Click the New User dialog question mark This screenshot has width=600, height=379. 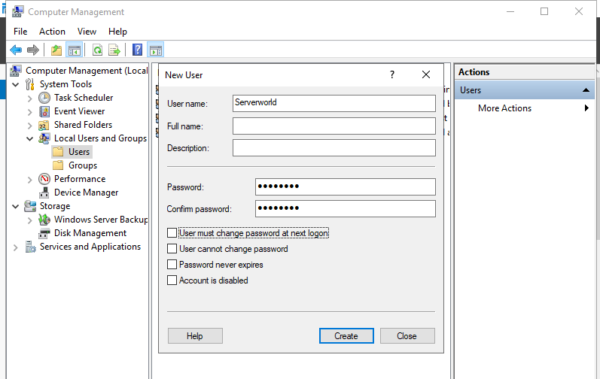click(392, 75)
